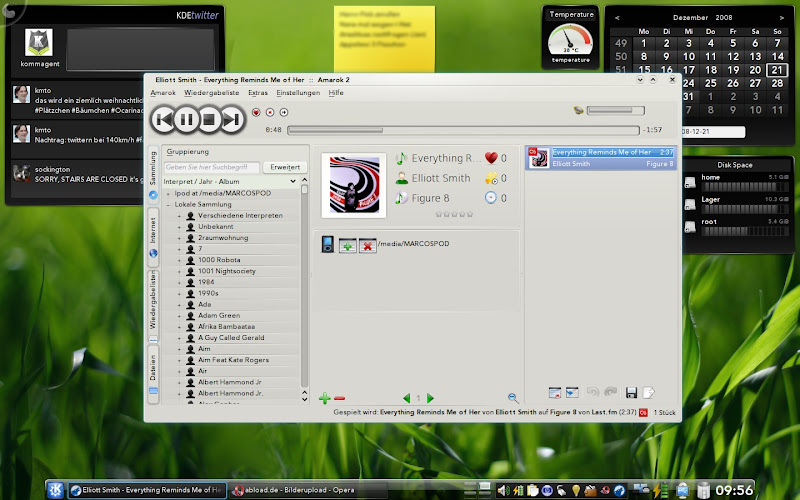Image resolution: width=800 pixels, height=500 pixels.
Task: Select Everything Reminds Me of Her playlist row
Action: tap(601, 158)
